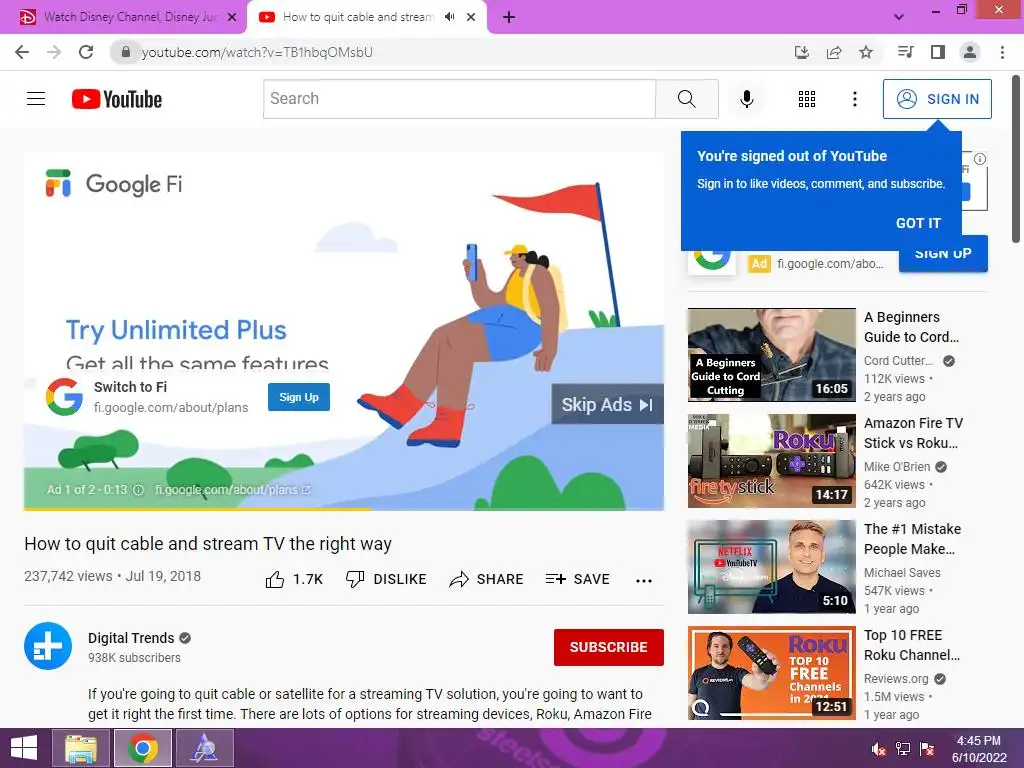Image resolution: width=1024 pixels, height=768 pixels.
Task: Go to YouTube home via logo
Action: point(117,99)
